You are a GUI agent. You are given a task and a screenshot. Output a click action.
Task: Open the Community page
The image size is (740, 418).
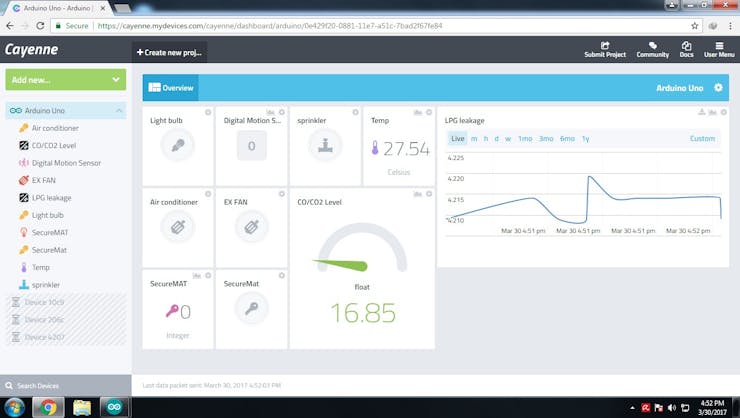tap(653, 50)
